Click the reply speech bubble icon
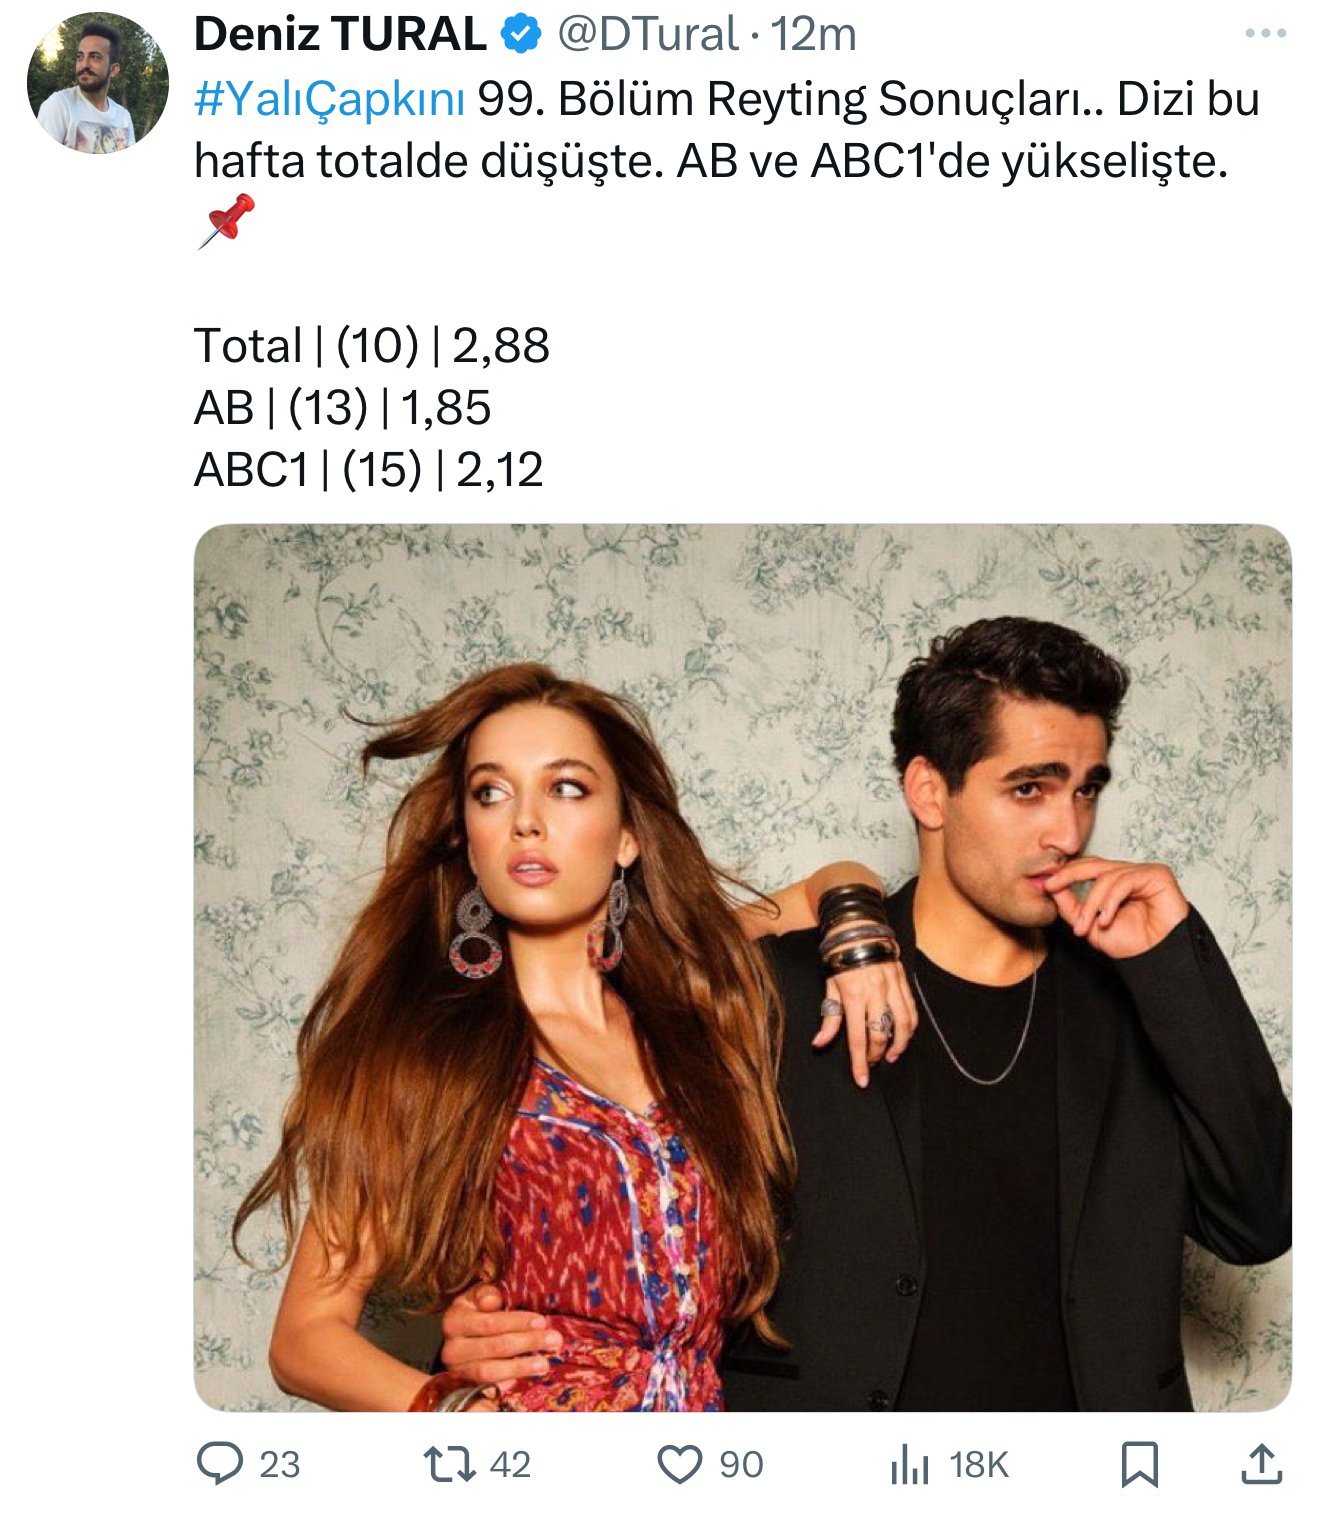 point(220,1464)
